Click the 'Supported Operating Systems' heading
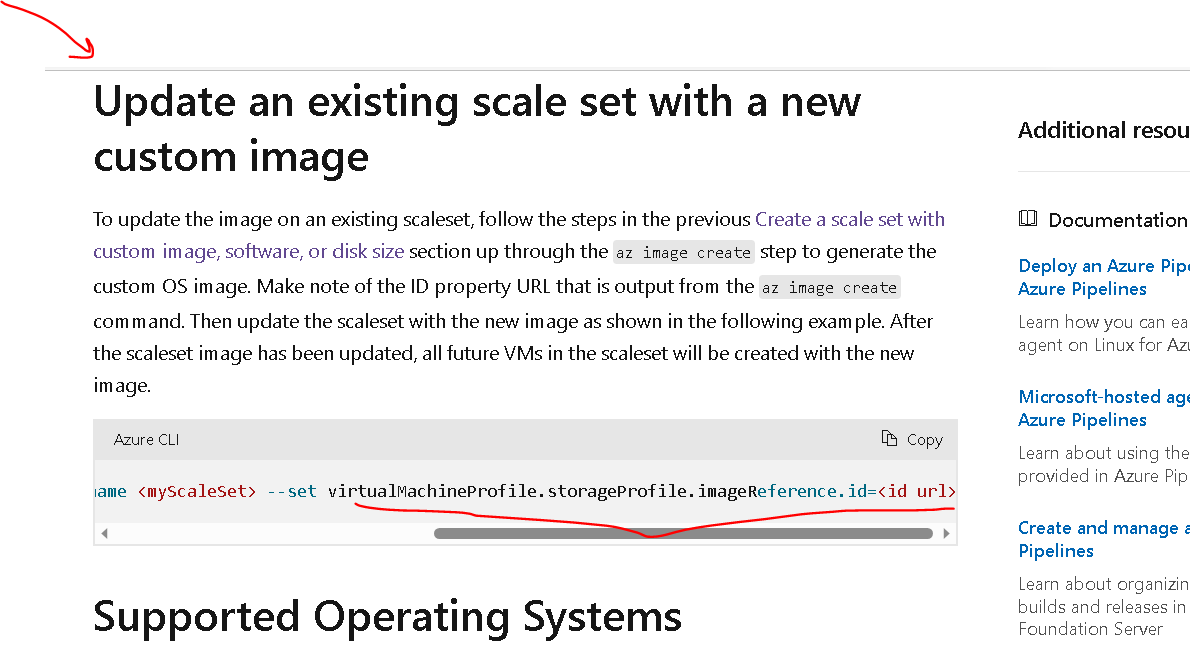1190x664 pixels. coord(386,617)
